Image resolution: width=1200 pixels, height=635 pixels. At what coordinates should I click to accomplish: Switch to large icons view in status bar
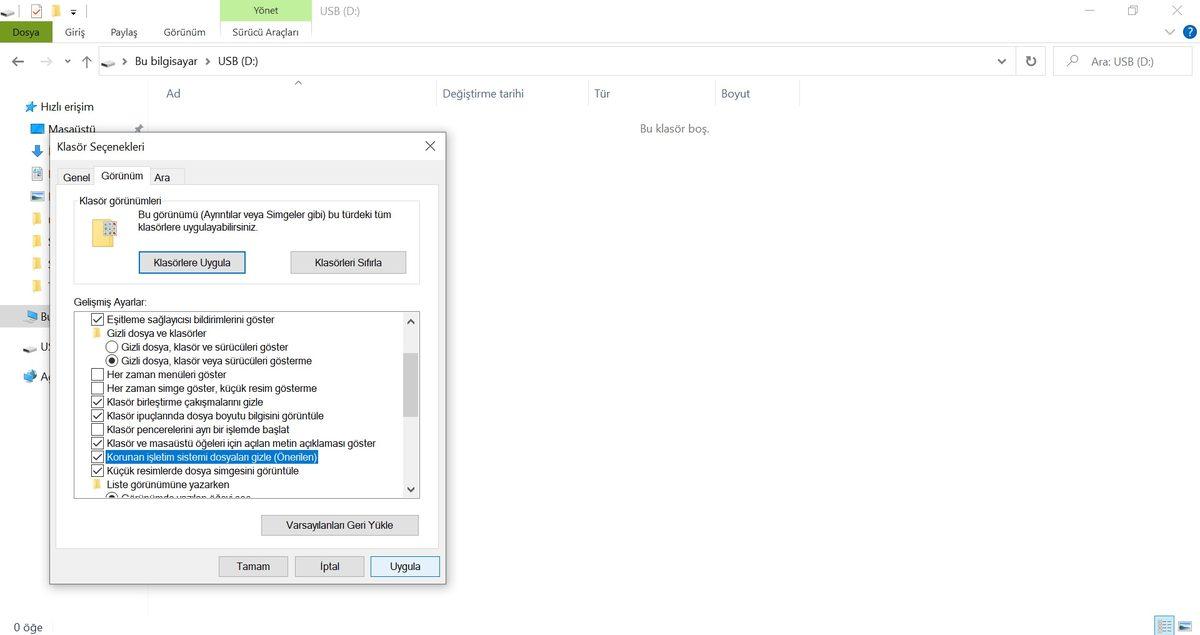pos(1186,625)
